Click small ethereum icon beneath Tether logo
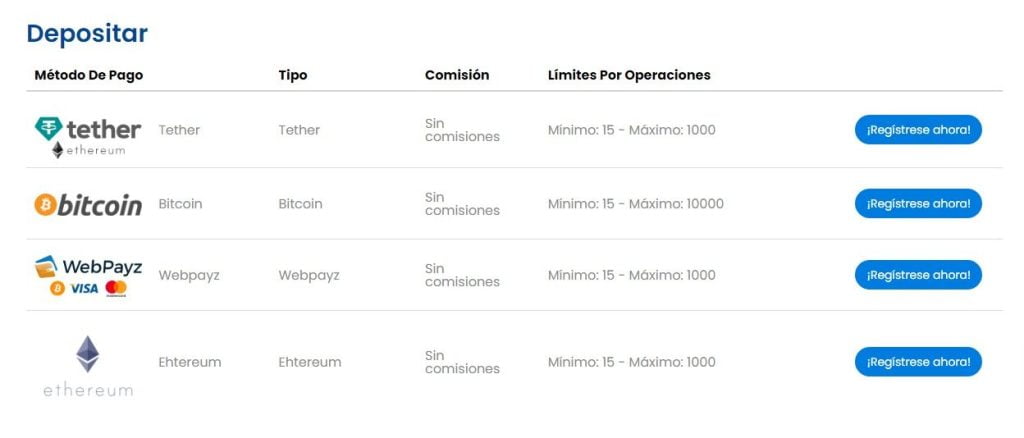The image size is (1024, 438). click(58, 150)
